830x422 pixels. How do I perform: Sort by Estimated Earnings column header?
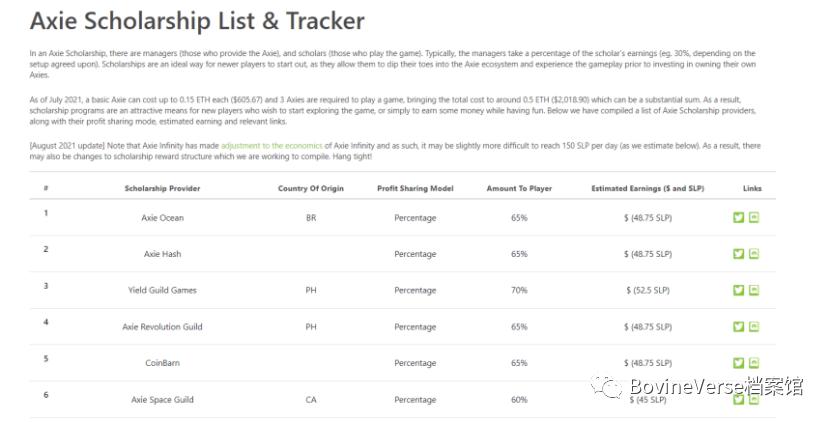[x=648, y=188]
